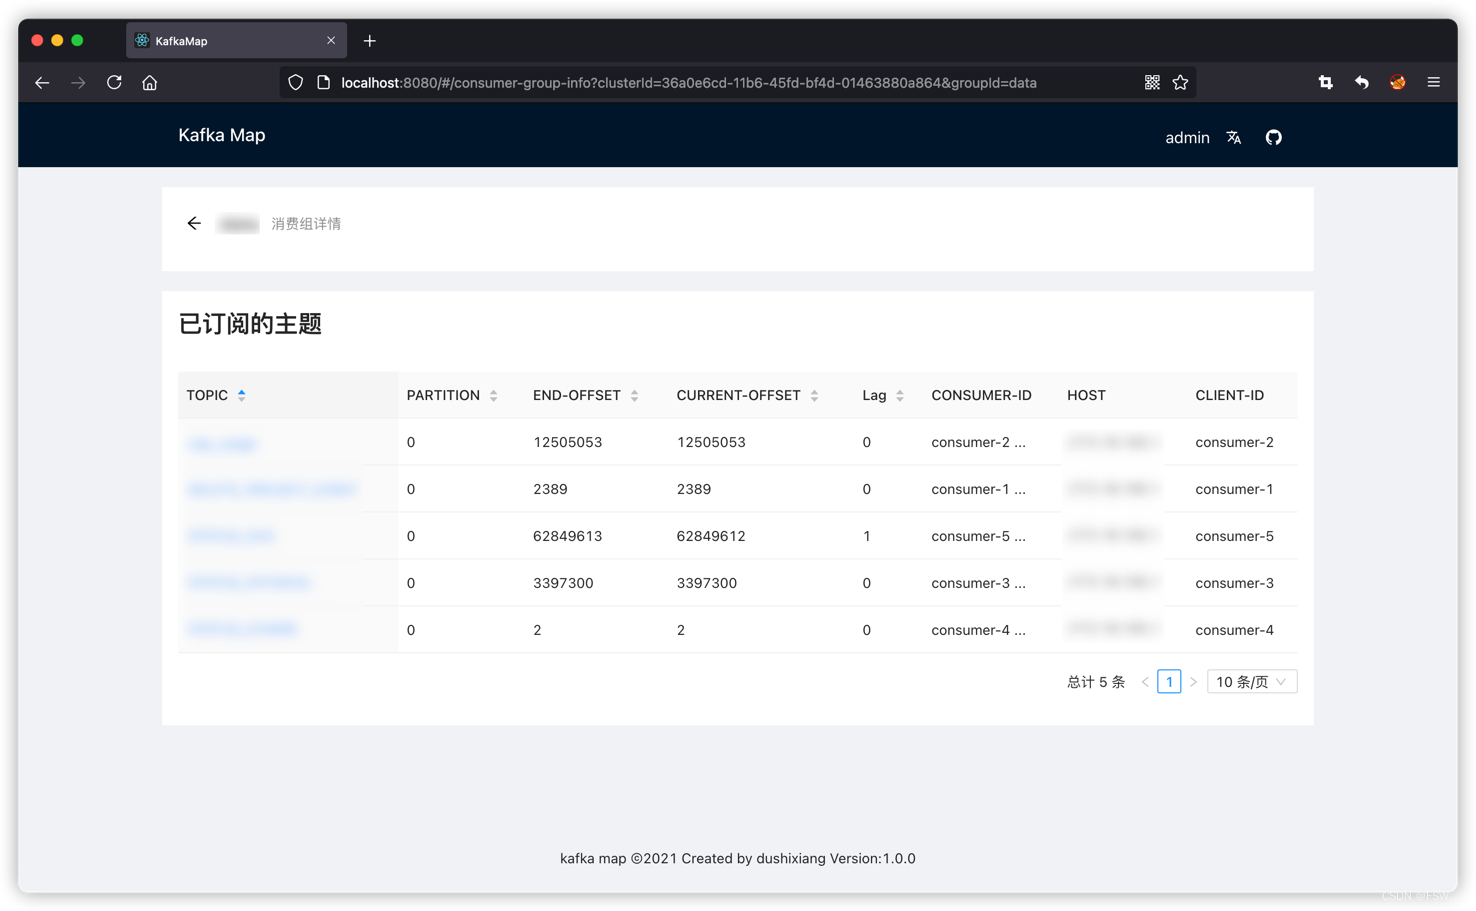1476x911 pixels.
Task: Go to next page of results
Action: (1193, 682)
